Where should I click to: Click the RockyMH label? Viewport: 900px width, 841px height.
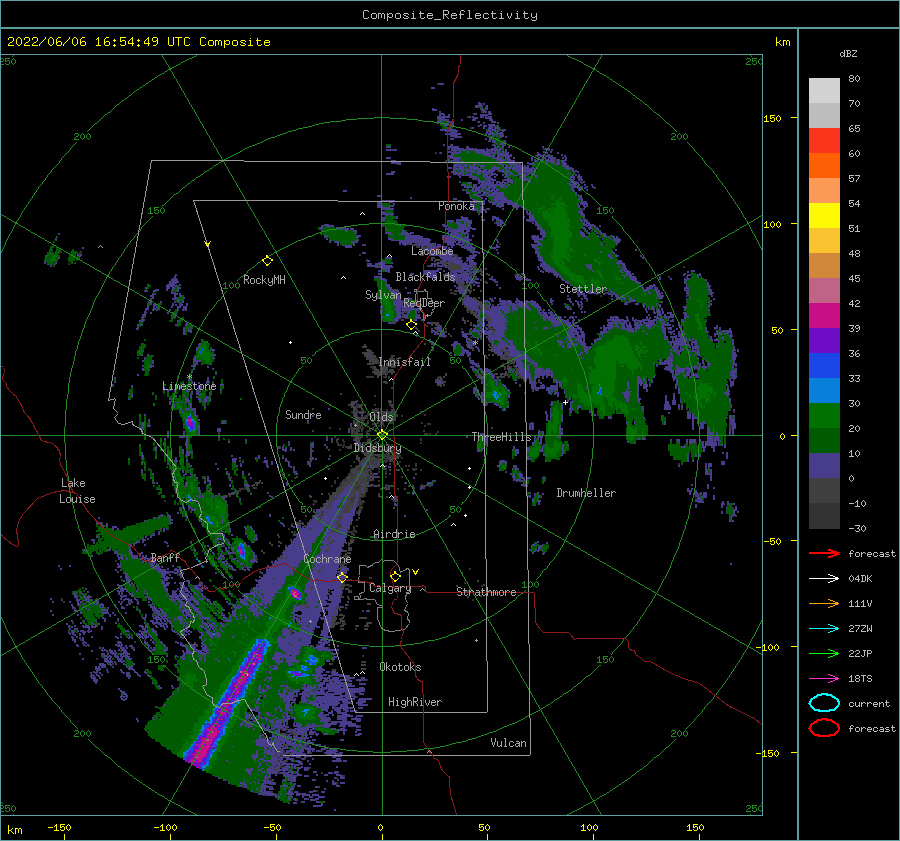[264, 280]
